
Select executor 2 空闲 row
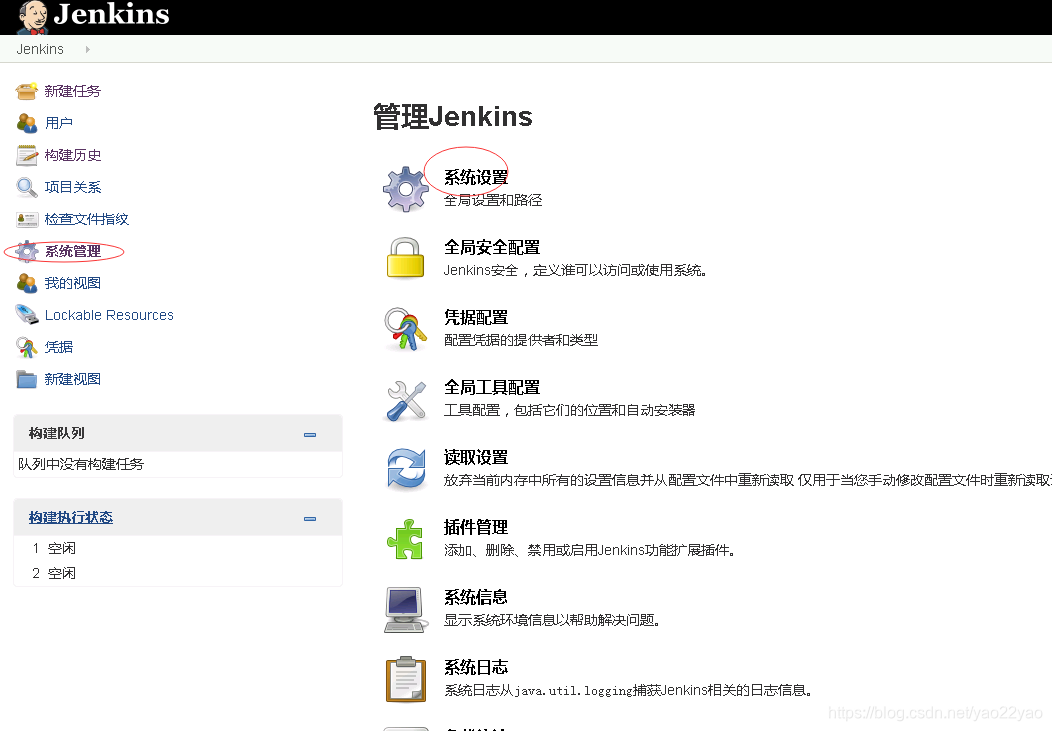(178, 573)
